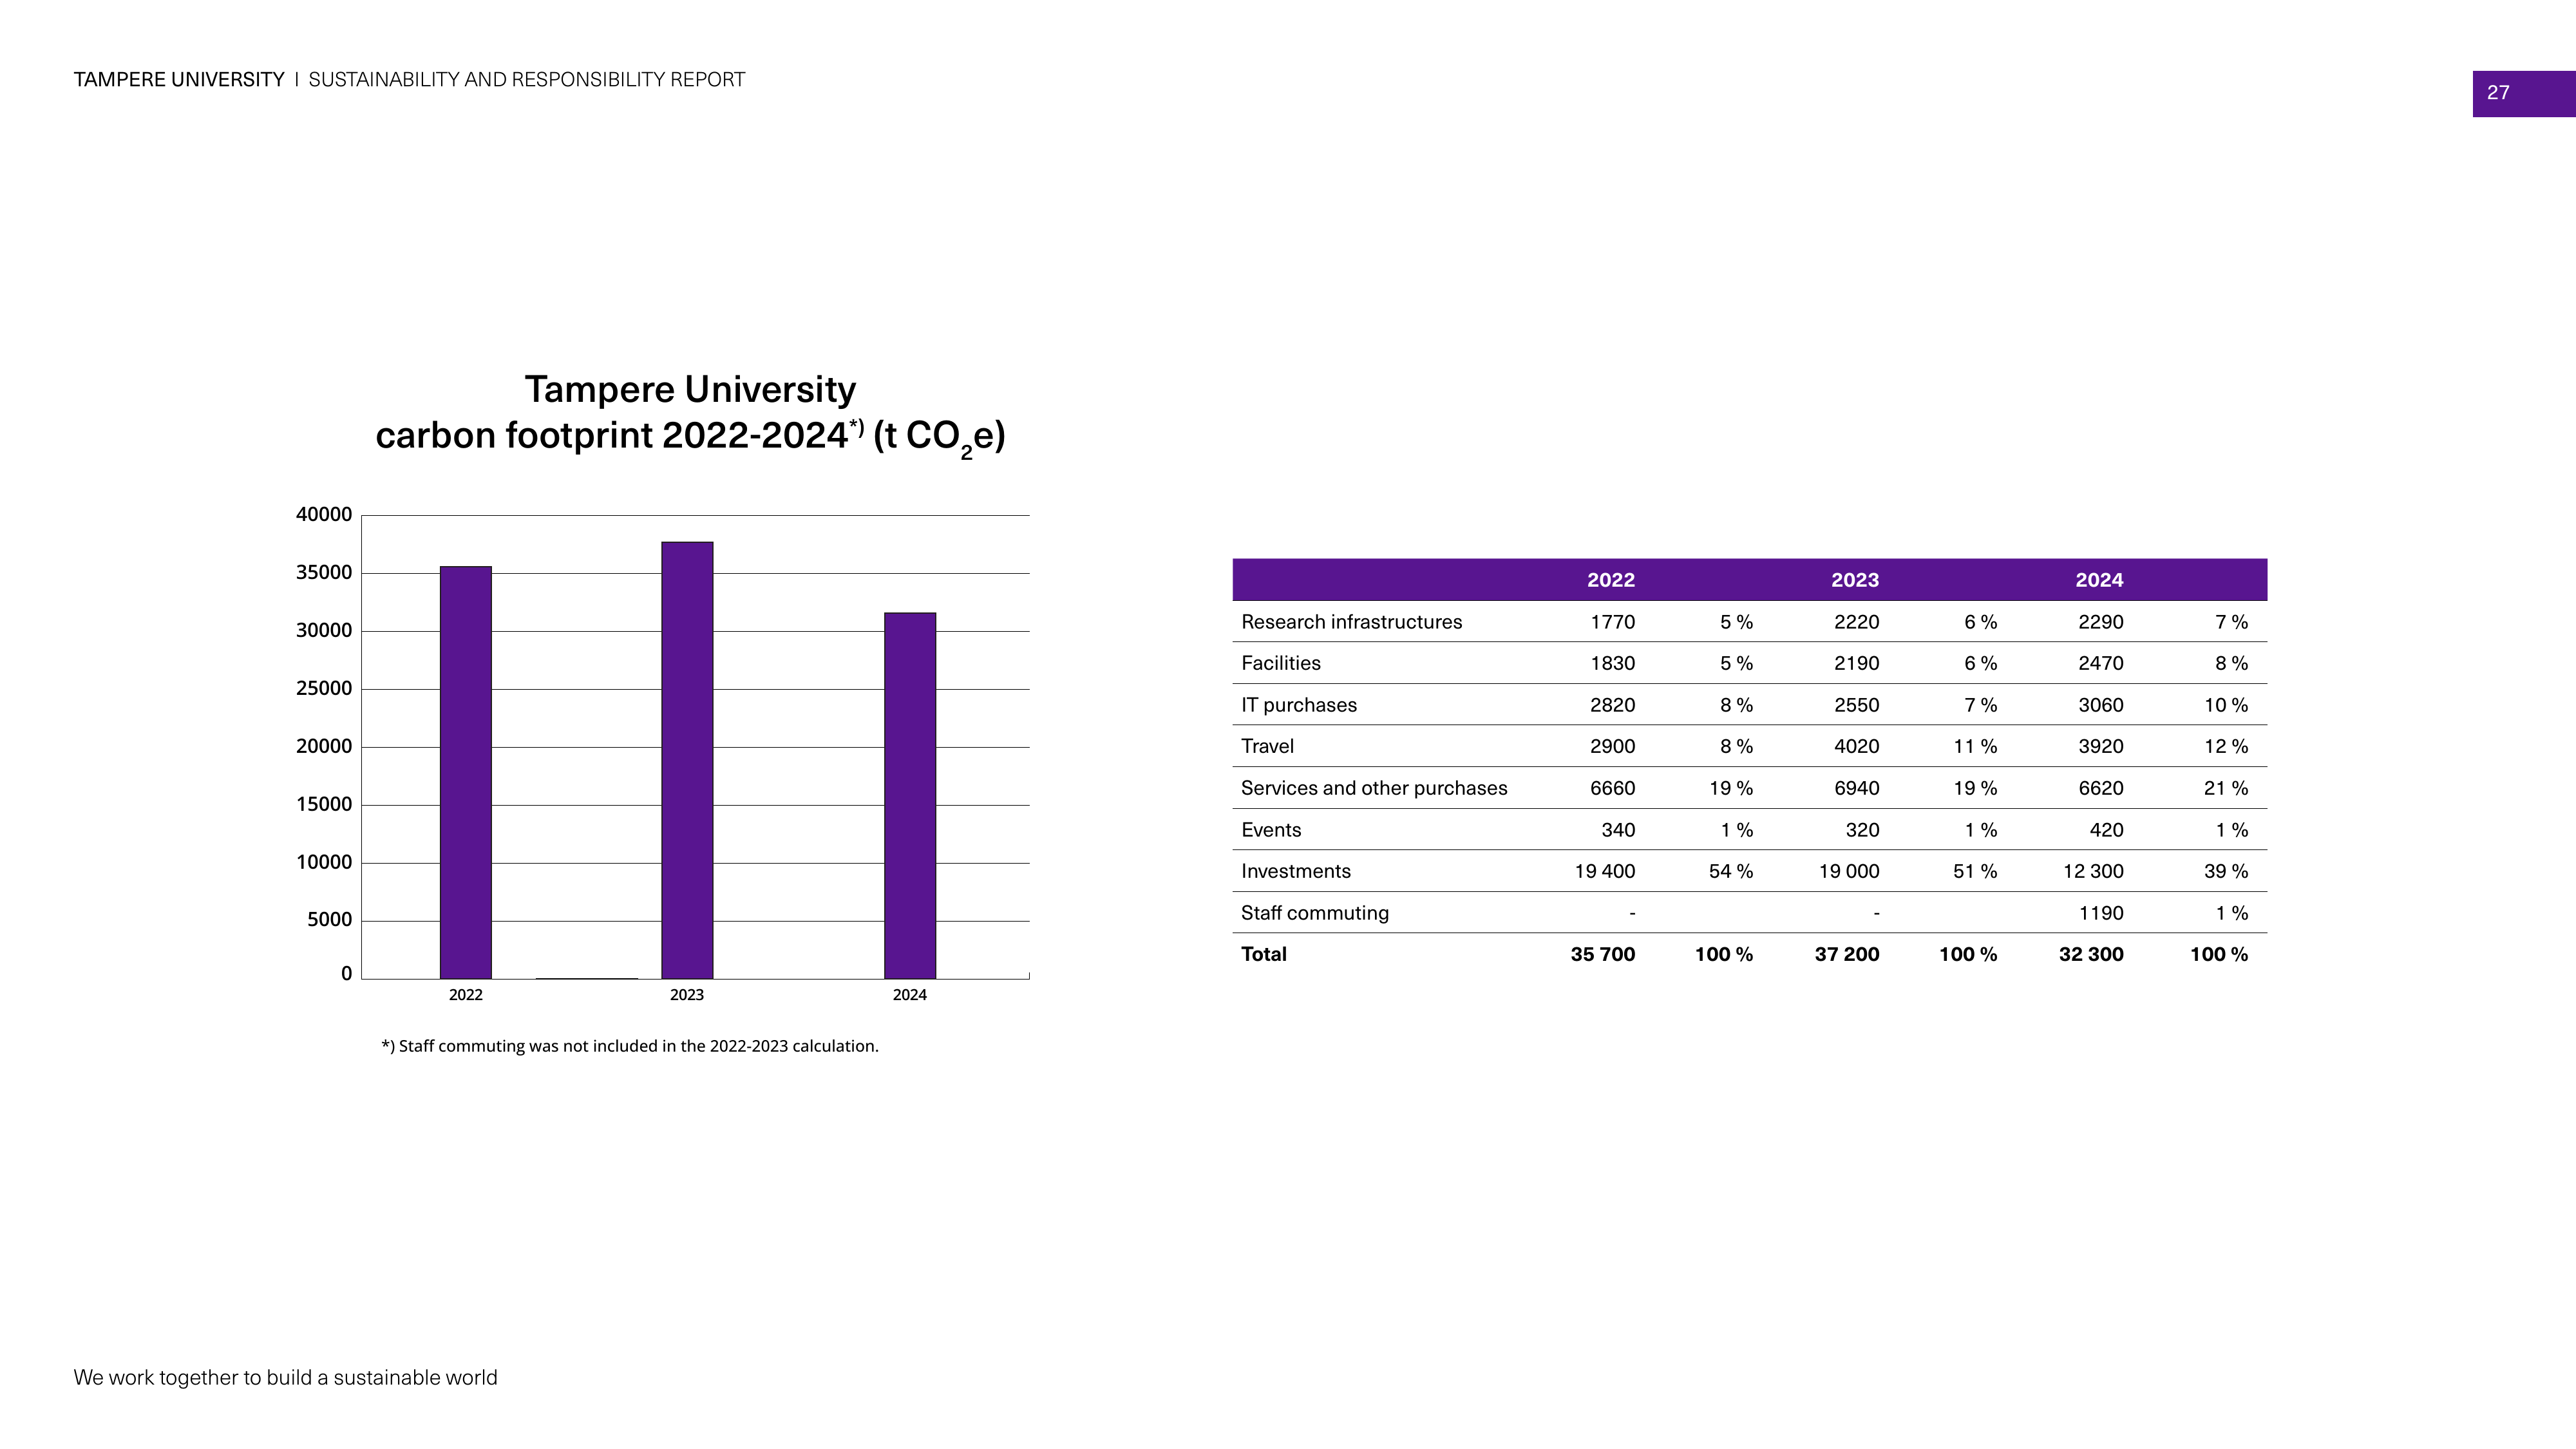This screenshot has height=1449, width=2576.
Task: Click the 39 % Investments share cell
Action: click(2226, 871)
